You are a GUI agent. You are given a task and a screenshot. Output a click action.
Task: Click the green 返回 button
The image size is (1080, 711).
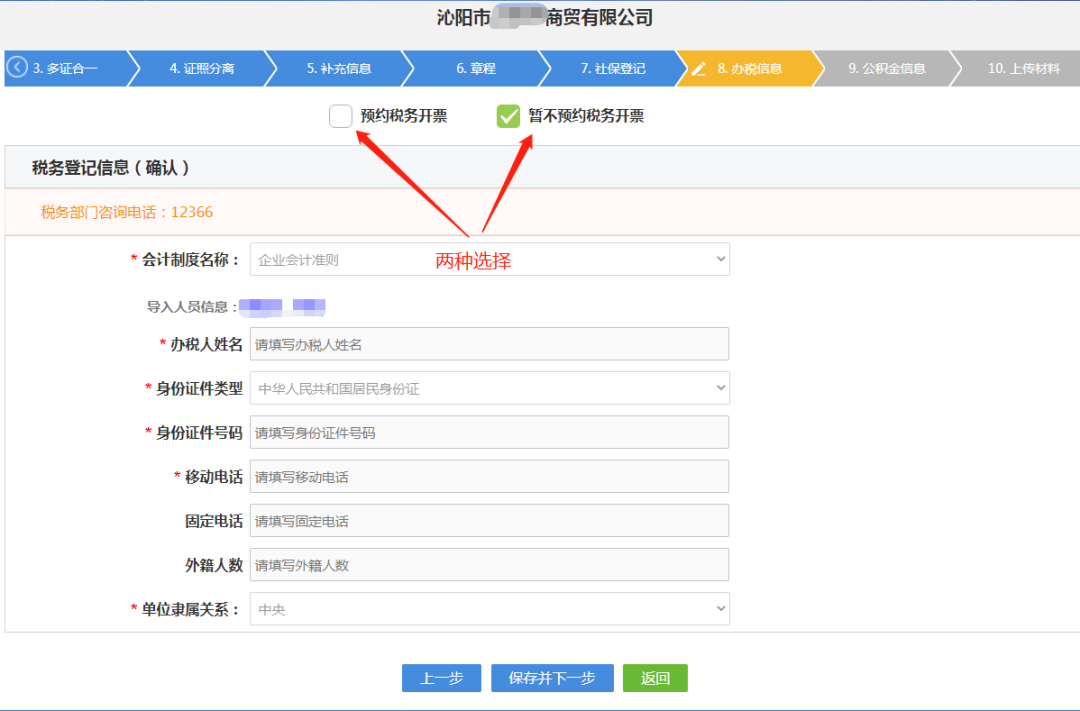pos(655,678)
